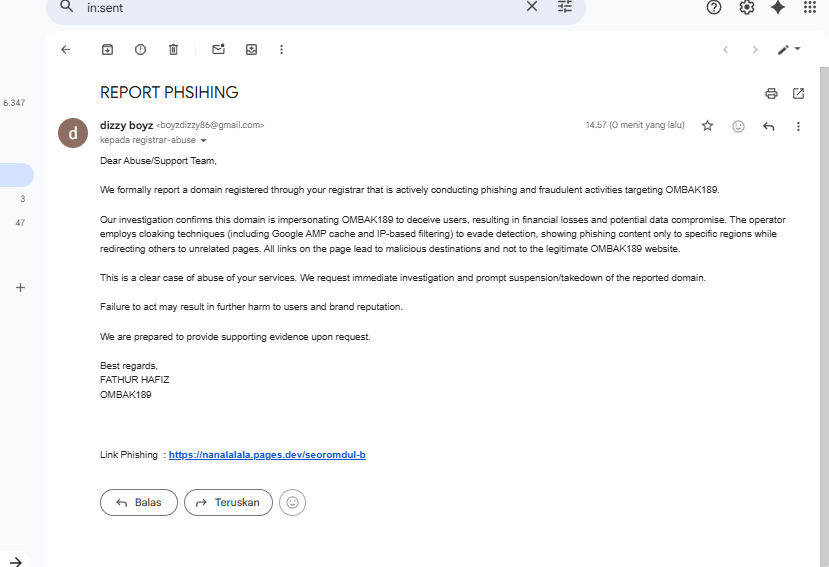
Task: Open the toolbar three-dot more menu
Action: coord(282,49)
